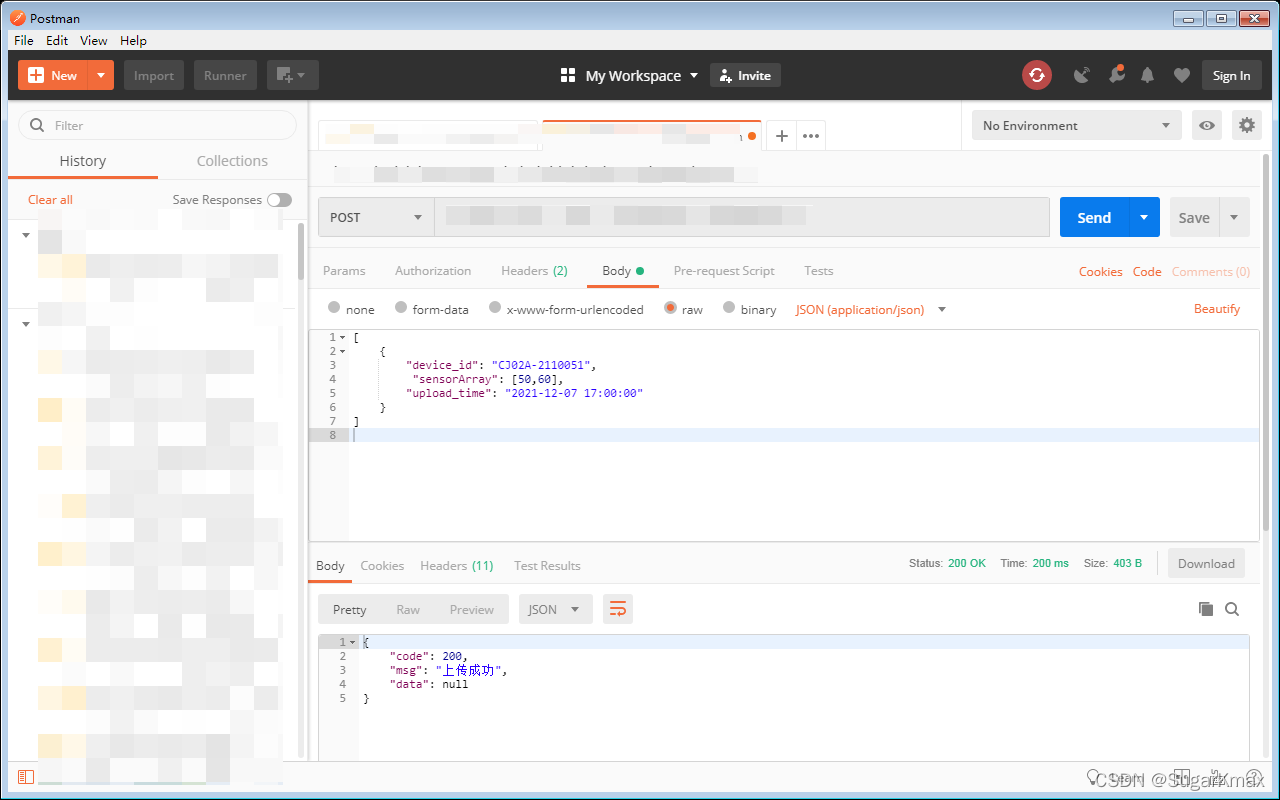The height and width of the screenshot is (800, 1280).
Task: Fold line 2 in request body editor
Action: click(x=343, y=352)
